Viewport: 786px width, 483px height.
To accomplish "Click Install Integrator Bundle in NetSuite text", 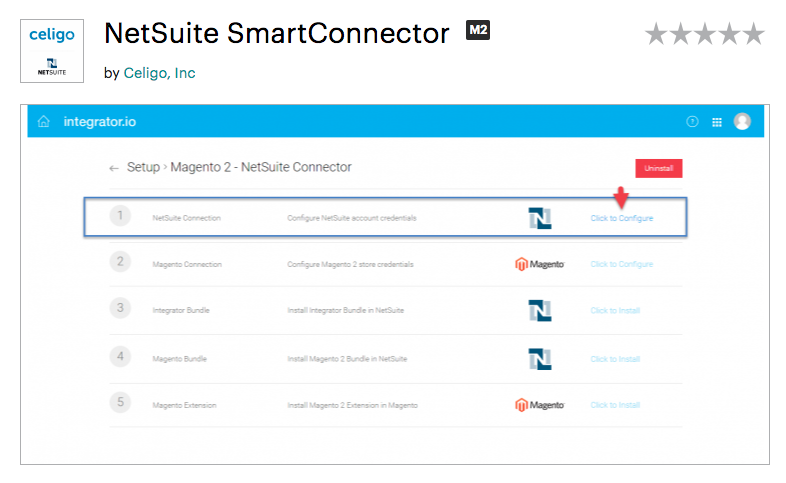I will pos(345,310).
